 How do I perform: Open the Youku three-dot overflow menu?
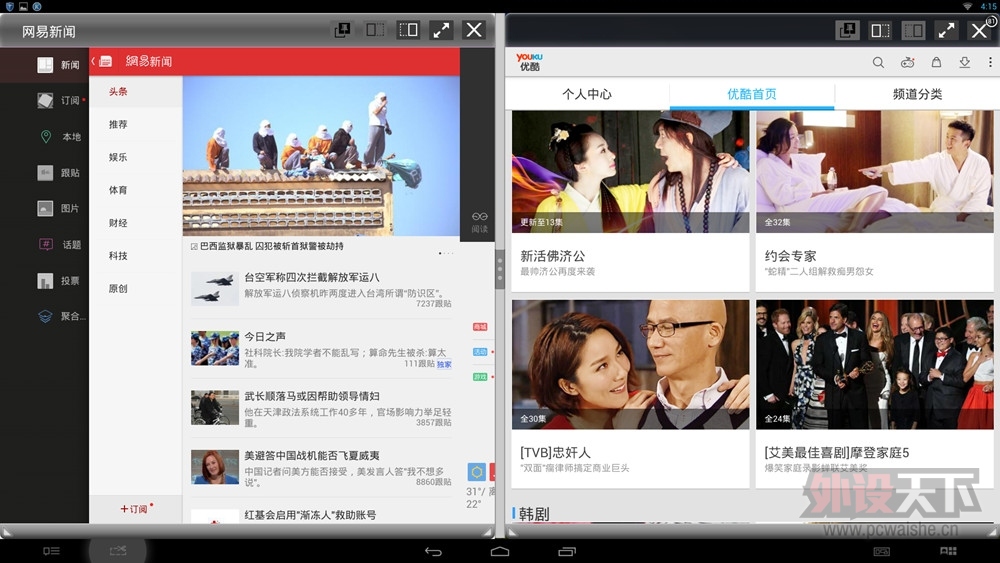(990, 62)
